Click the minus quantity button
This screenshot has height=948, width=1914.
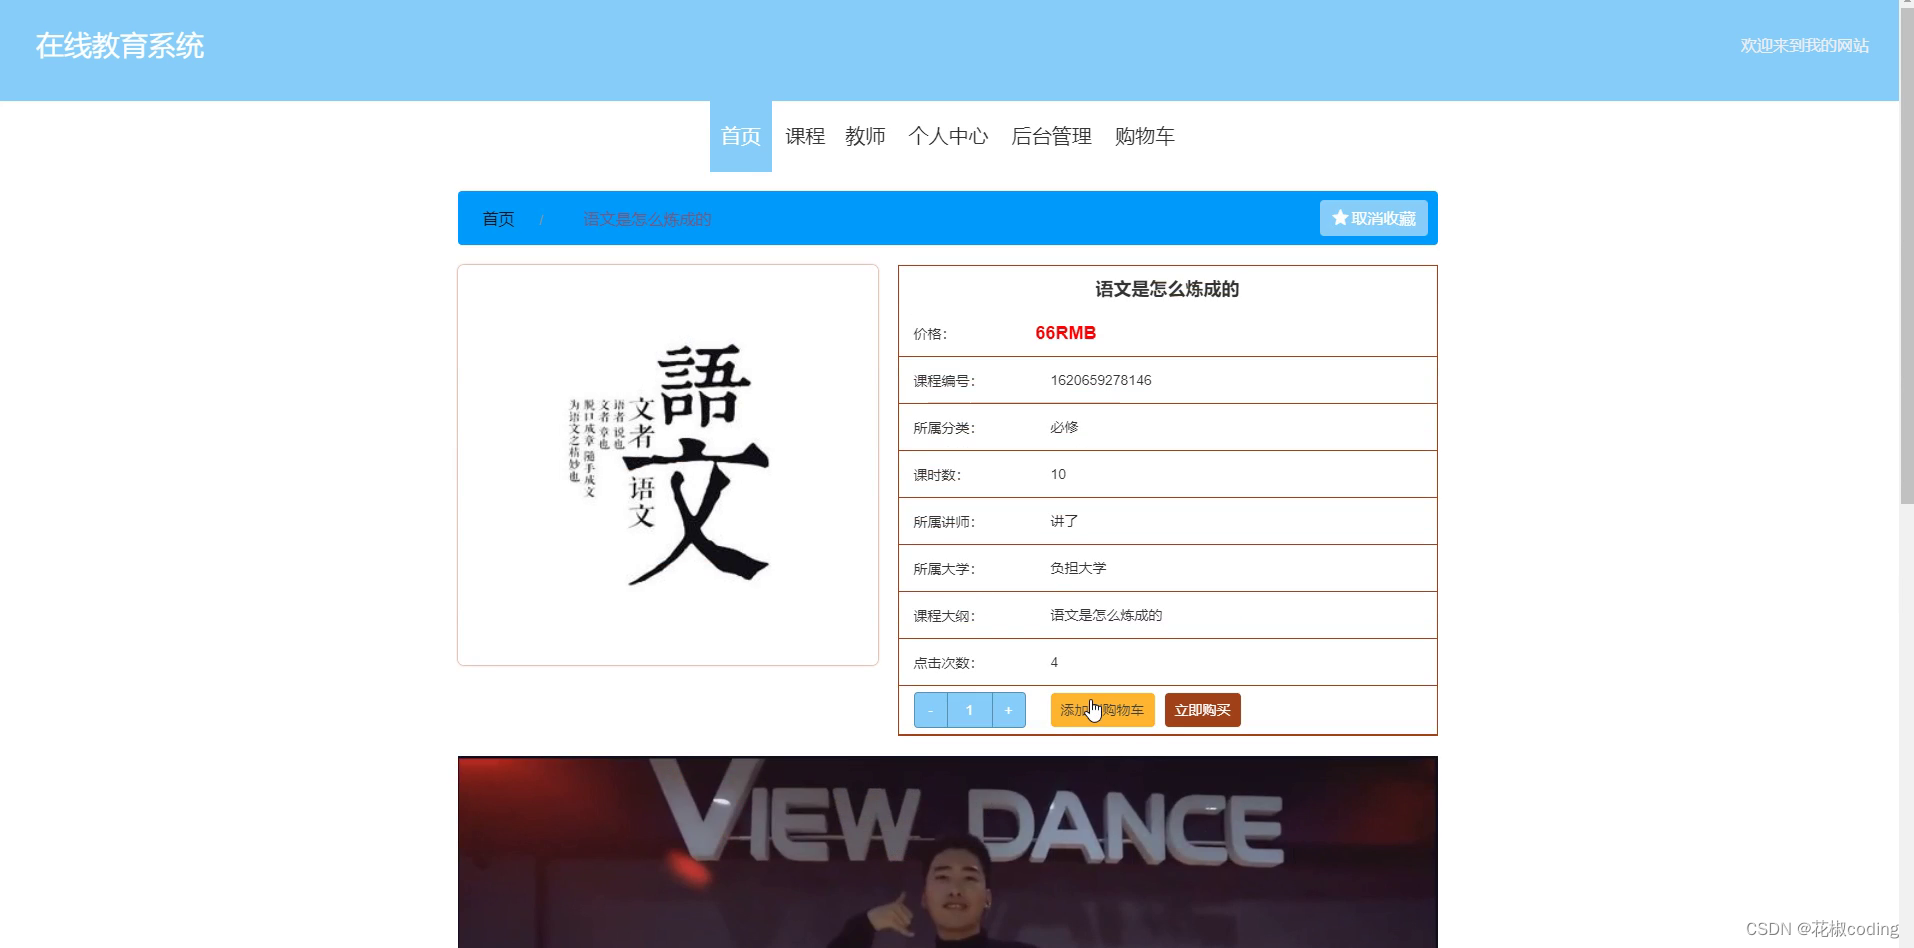coord(931,710)
